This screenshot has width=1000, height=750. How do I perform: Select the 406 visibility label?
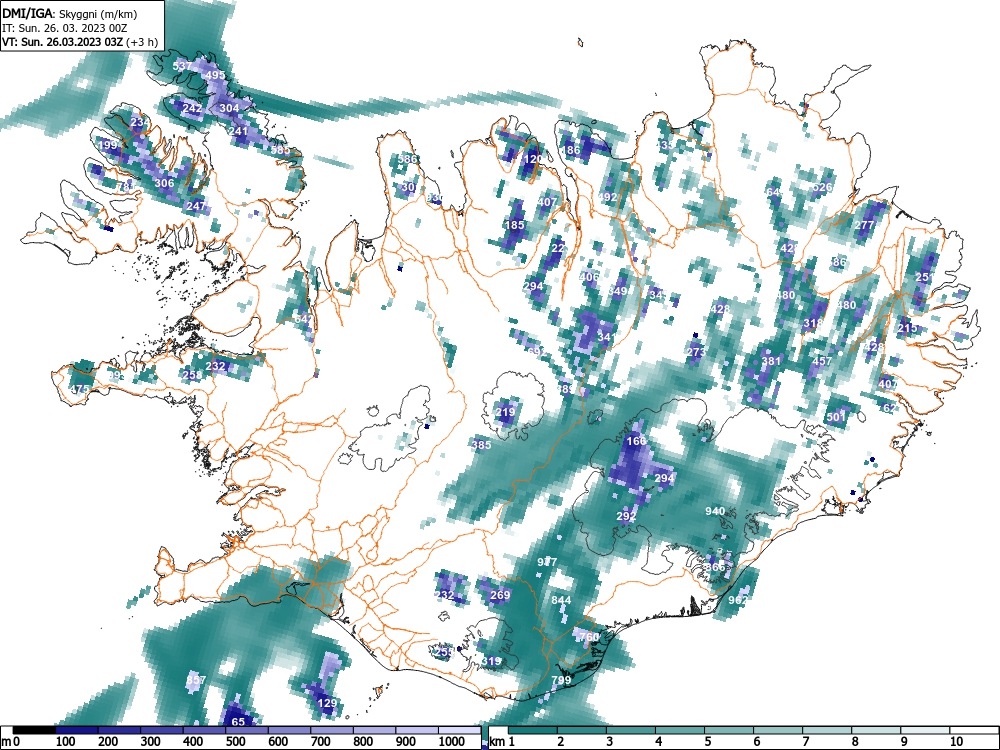[x=589, y=277]
